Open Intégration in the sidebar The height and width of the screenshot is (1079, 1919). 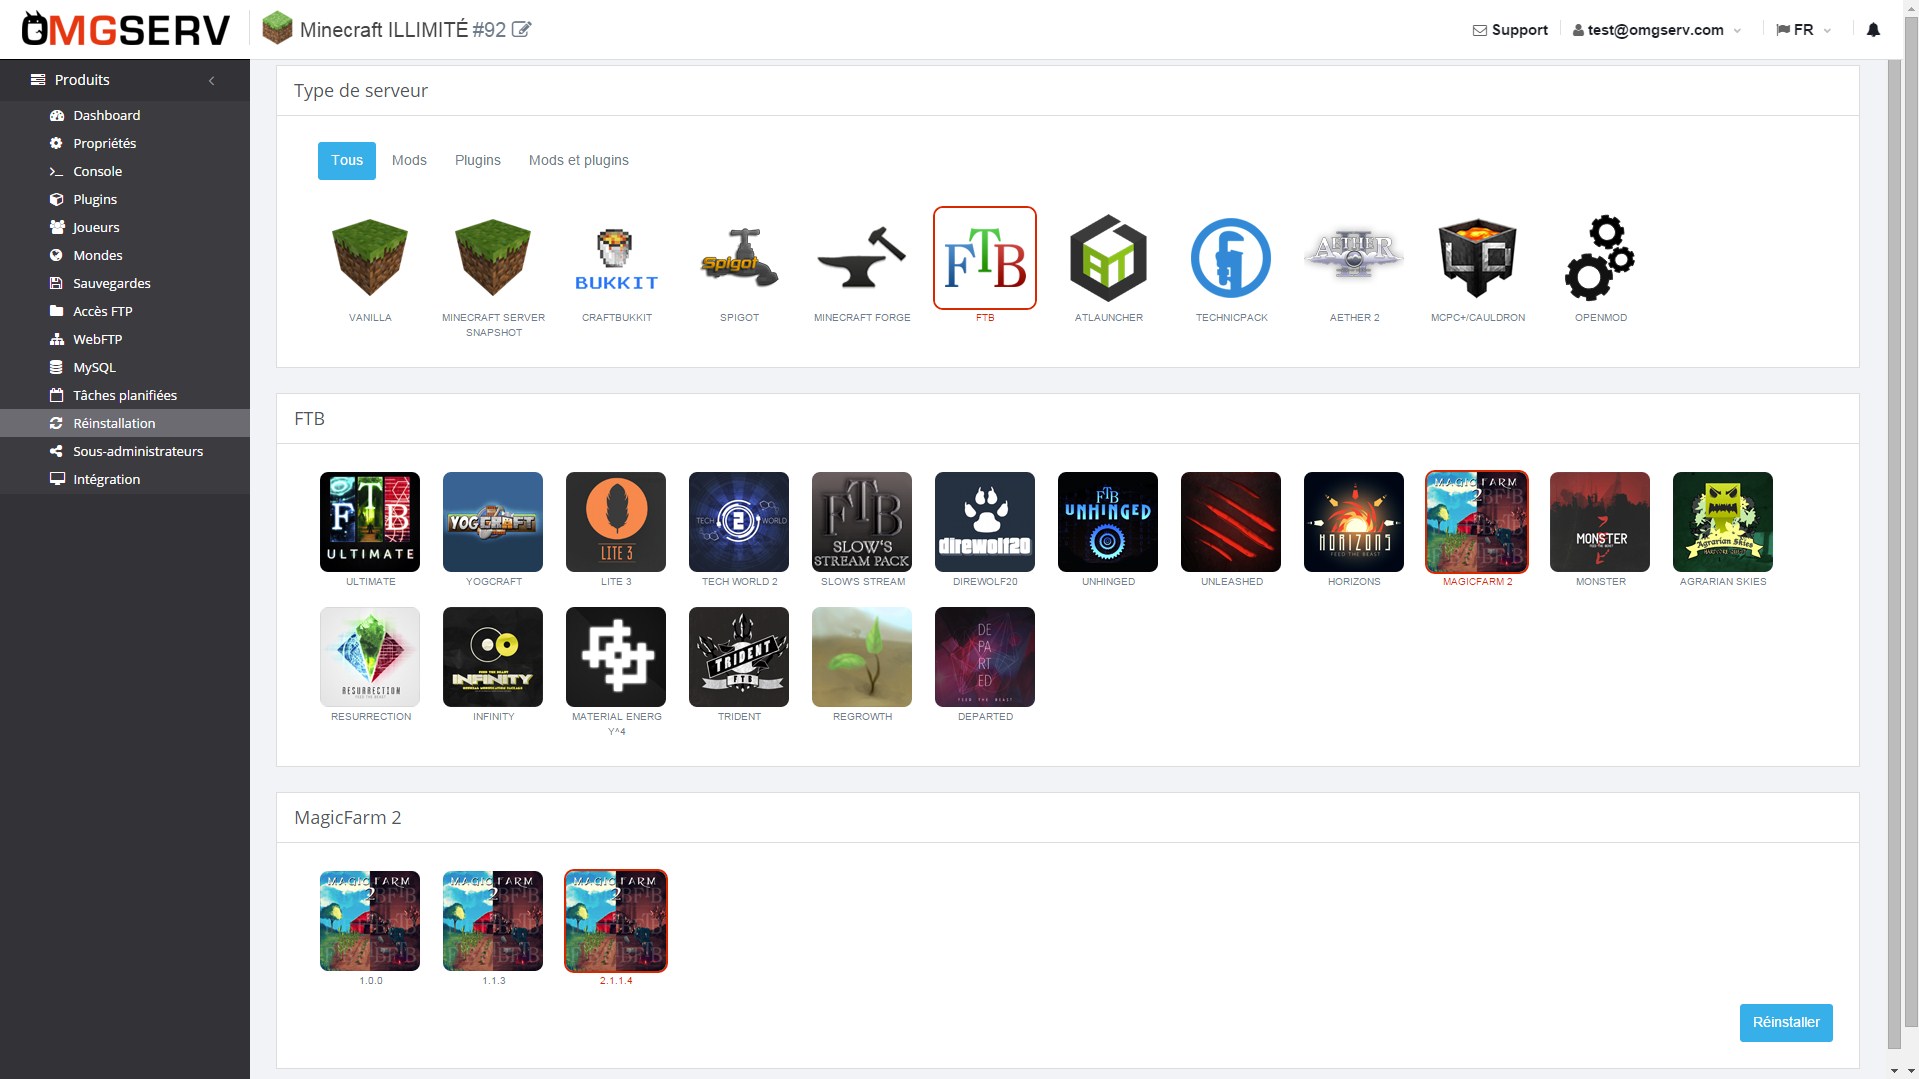pyautogui.click(x=125, y=479)
